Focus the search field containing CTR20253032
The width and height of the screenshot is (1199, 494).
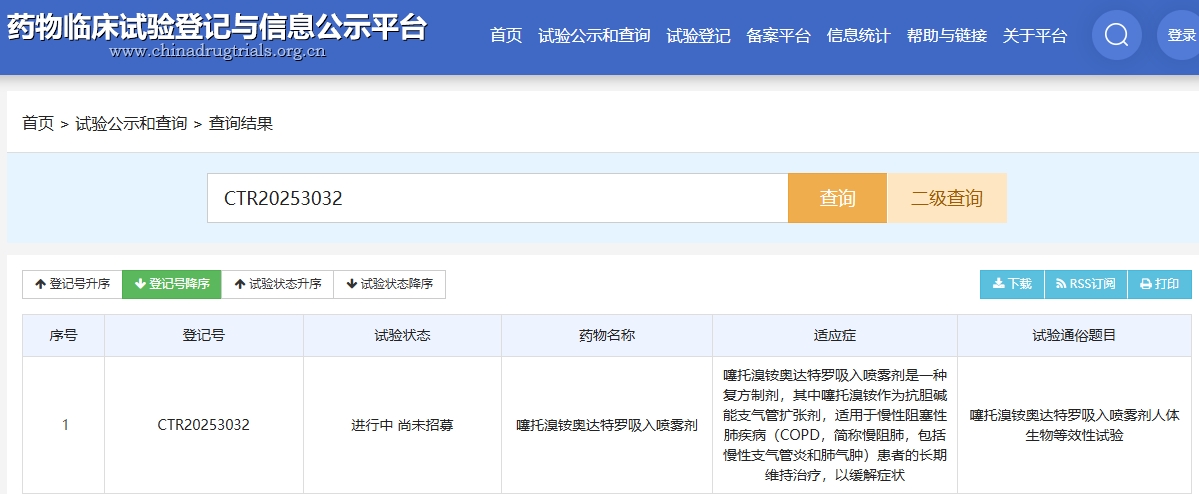click(497, 198)
